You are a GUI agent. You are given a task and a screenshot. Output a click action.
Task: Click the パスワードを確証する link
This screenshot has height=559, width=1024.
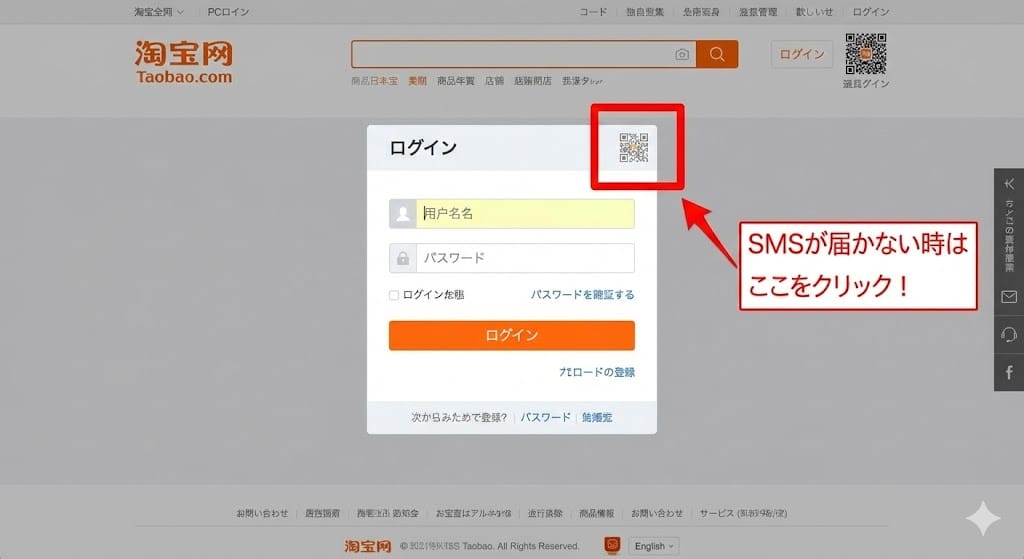(582, 295)
